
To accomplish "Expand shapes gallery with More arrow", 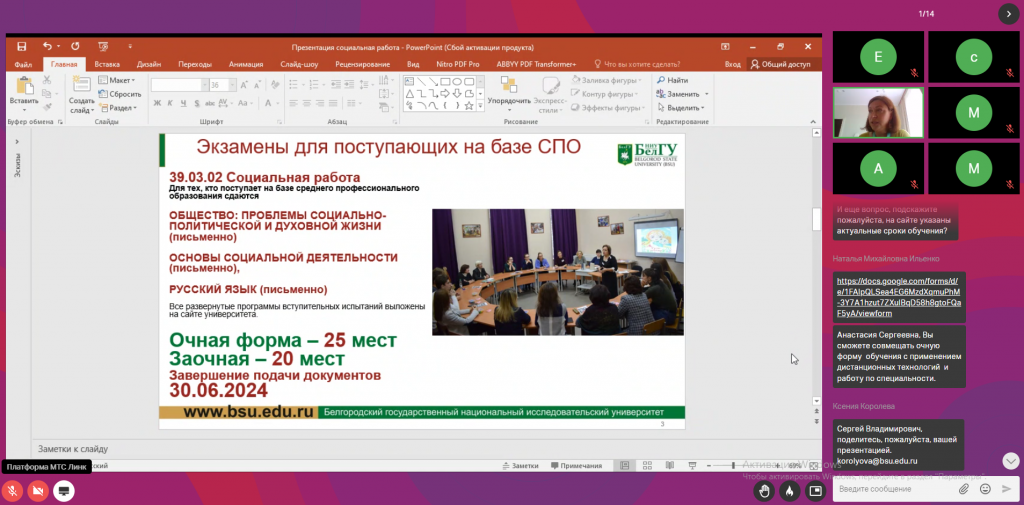I will click(481, 106).
